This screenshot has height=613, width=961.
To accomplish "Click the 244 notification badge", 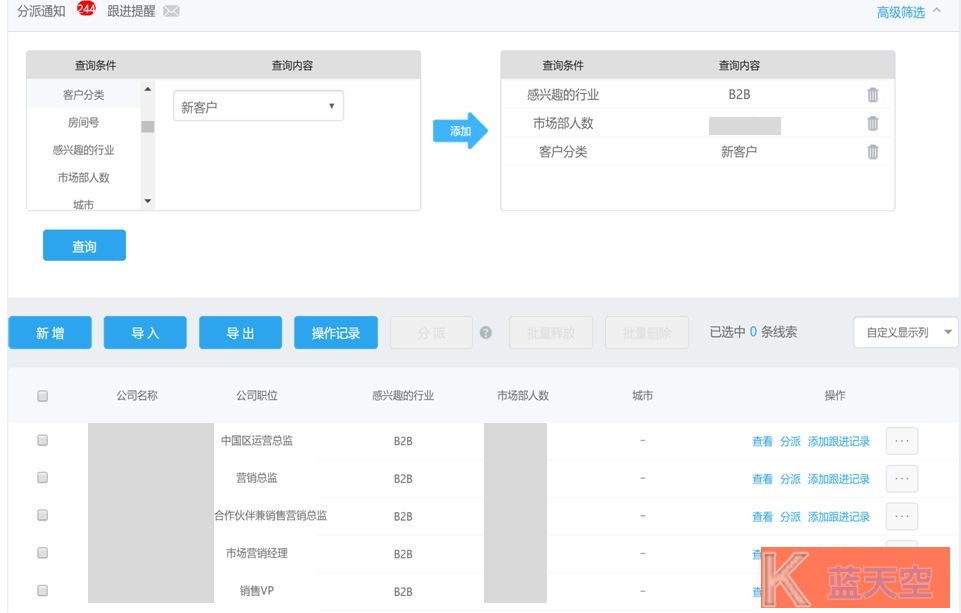I will pyautogui.click(x=86, y=11).
